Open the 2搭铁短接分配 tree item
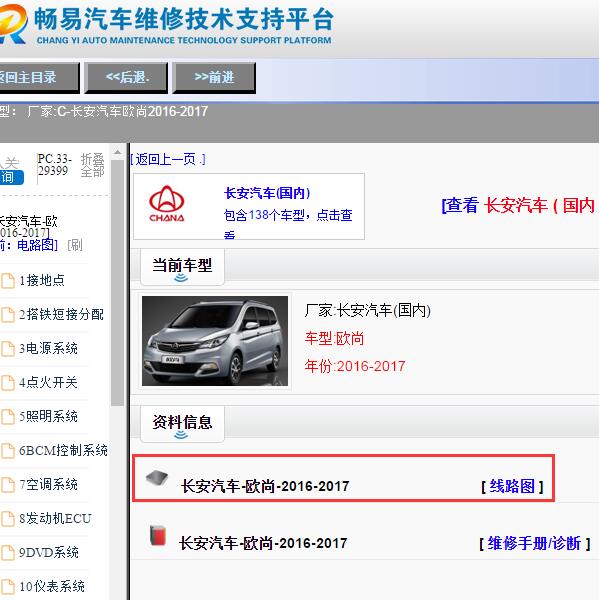599x600 pixels. tap(61, 315)
